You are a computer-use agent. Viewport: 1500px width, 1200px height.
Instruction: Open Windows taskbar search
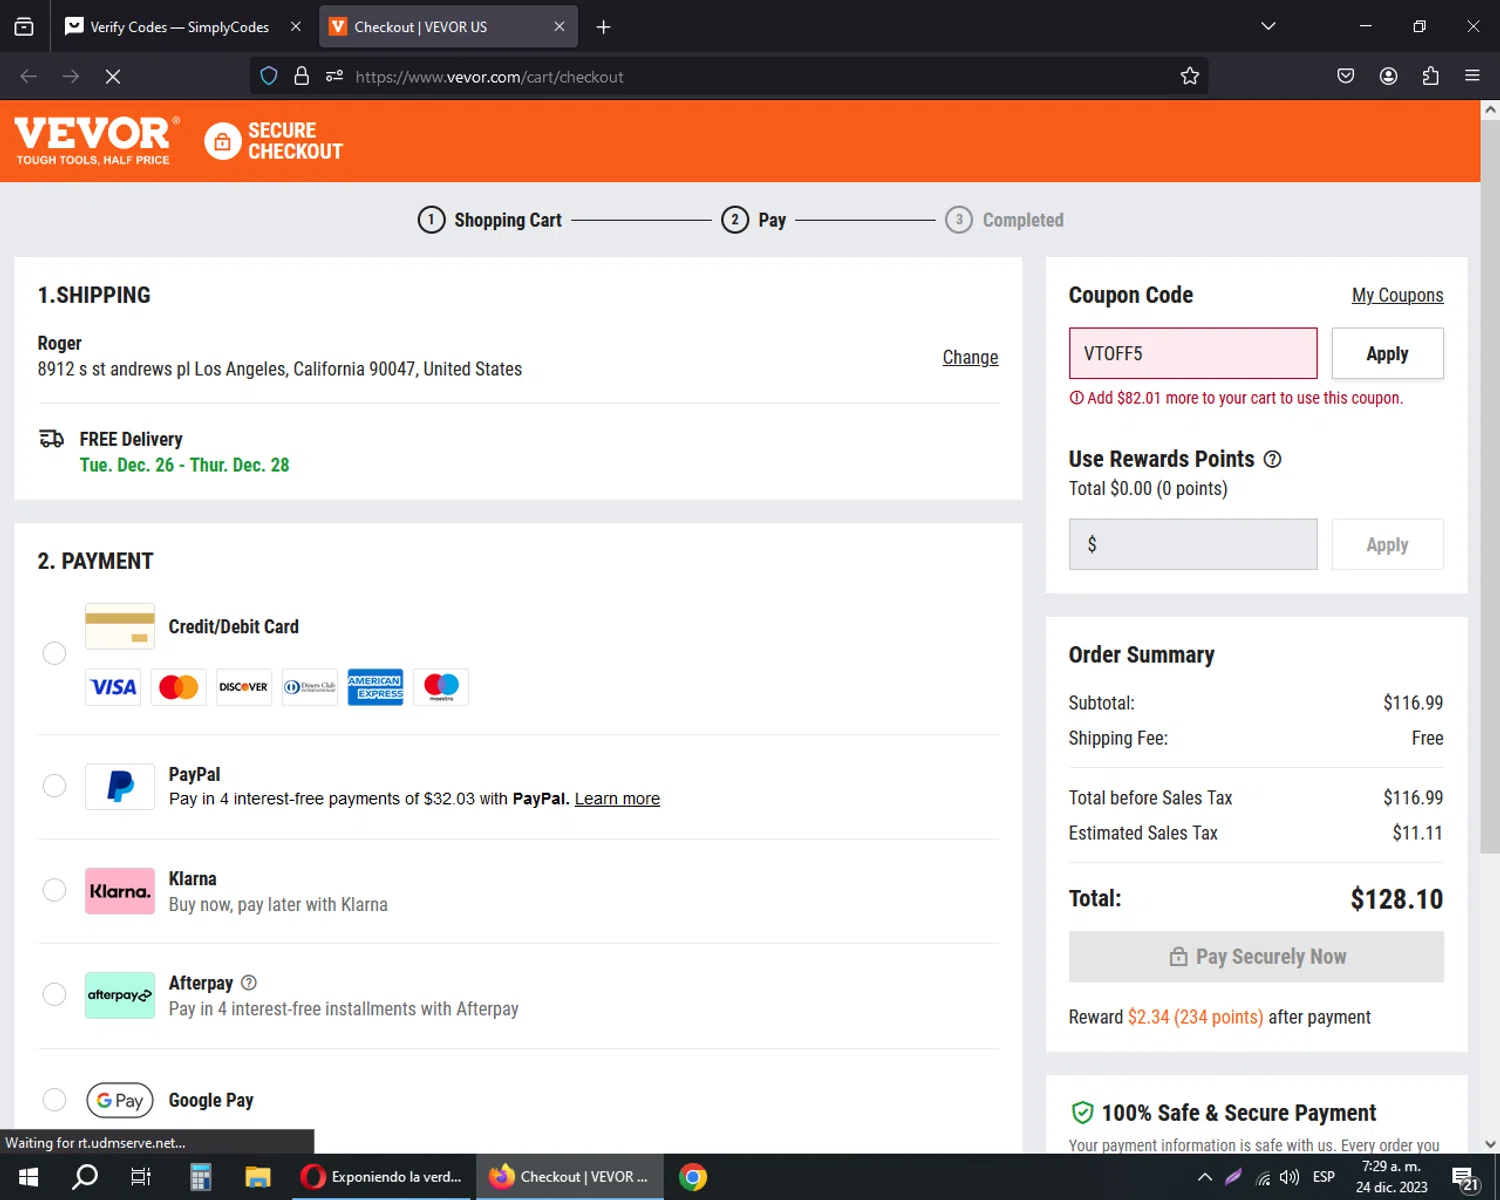click(x=85, y=1177)
